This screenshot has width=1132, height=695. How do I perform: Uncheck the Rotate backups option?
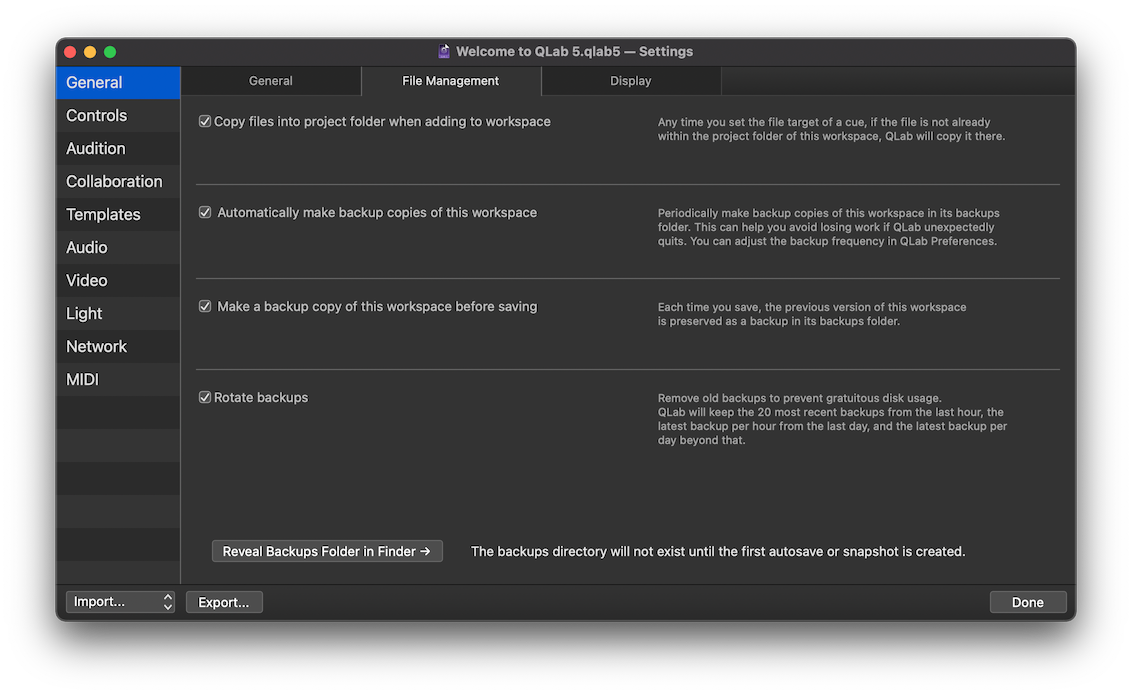coord(204,396)
